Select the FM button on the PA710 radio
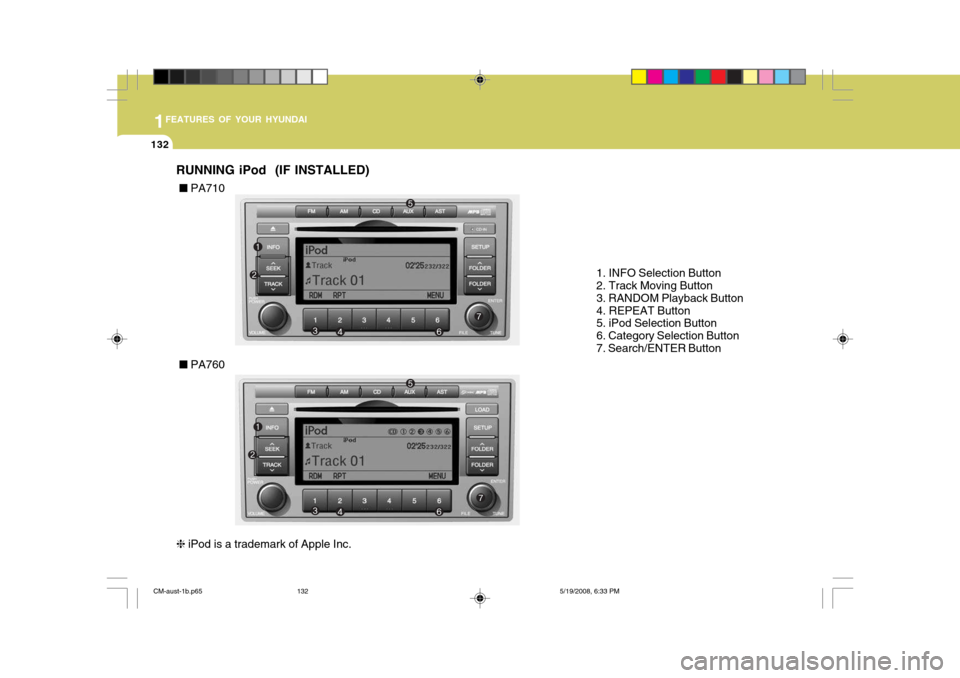The height and width of the screenshot is (678, 960). pyautogui.click(x=312, y=211)
